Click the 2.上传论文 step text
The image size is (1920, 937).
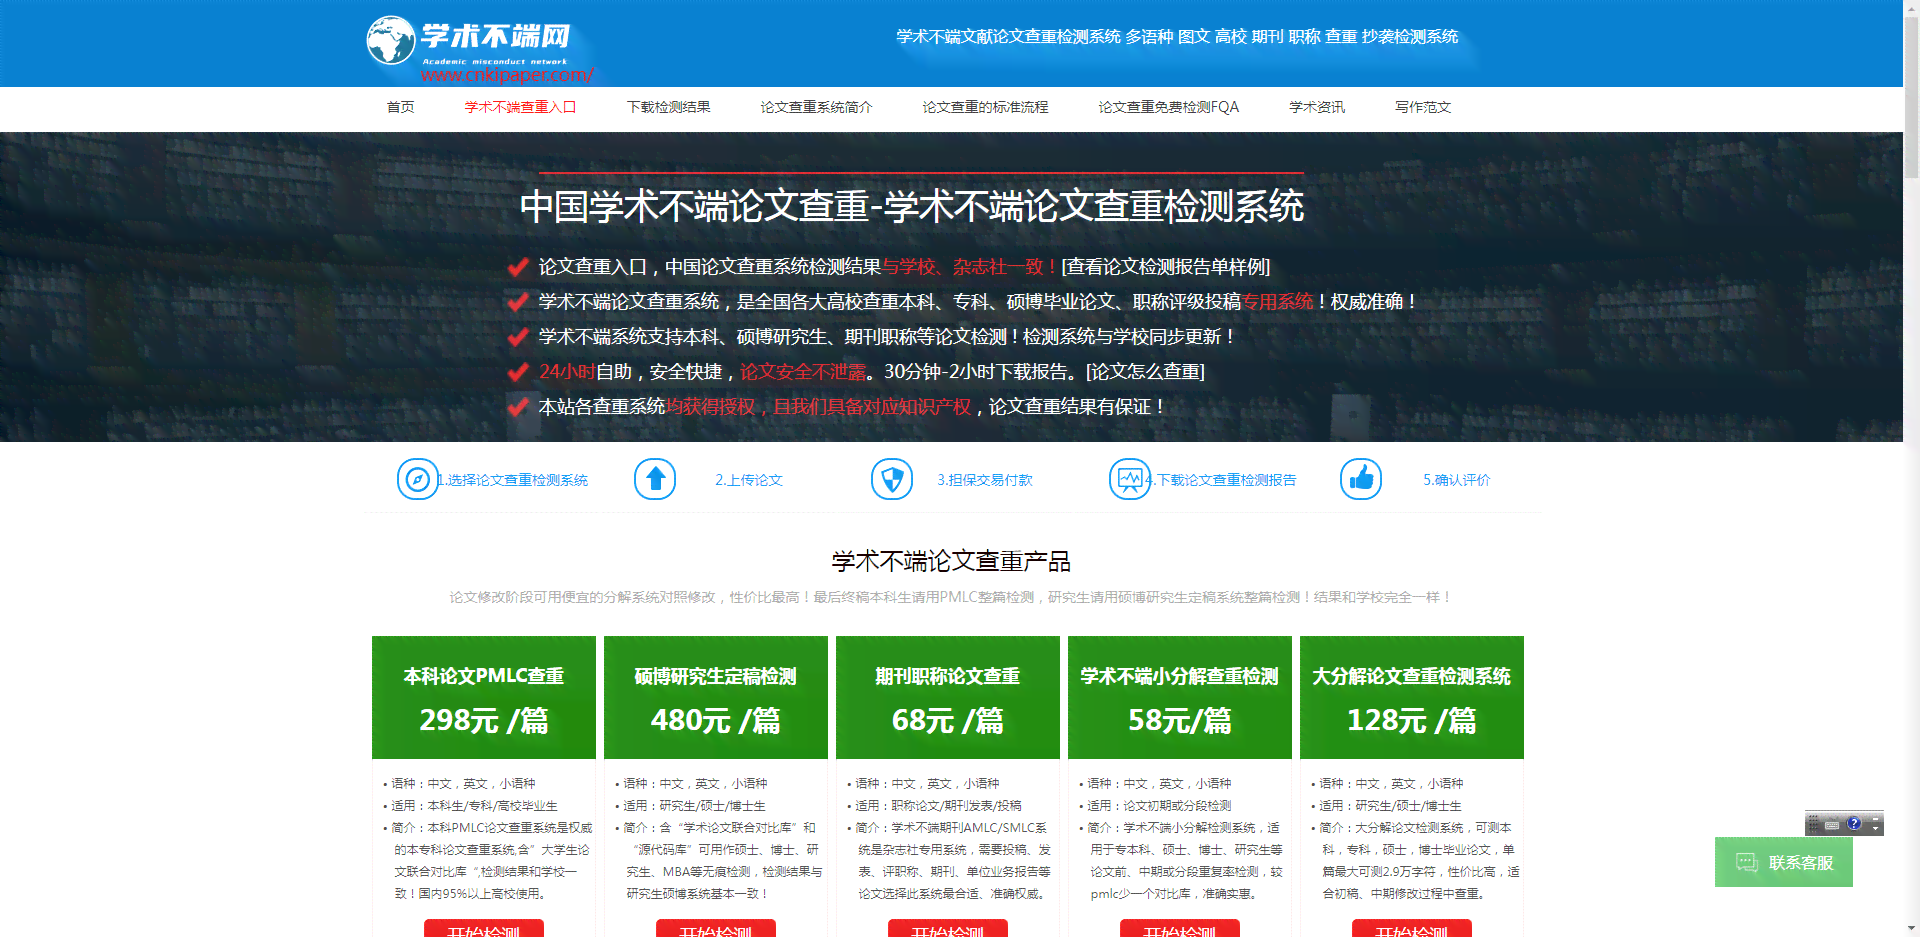pos(748,480)
